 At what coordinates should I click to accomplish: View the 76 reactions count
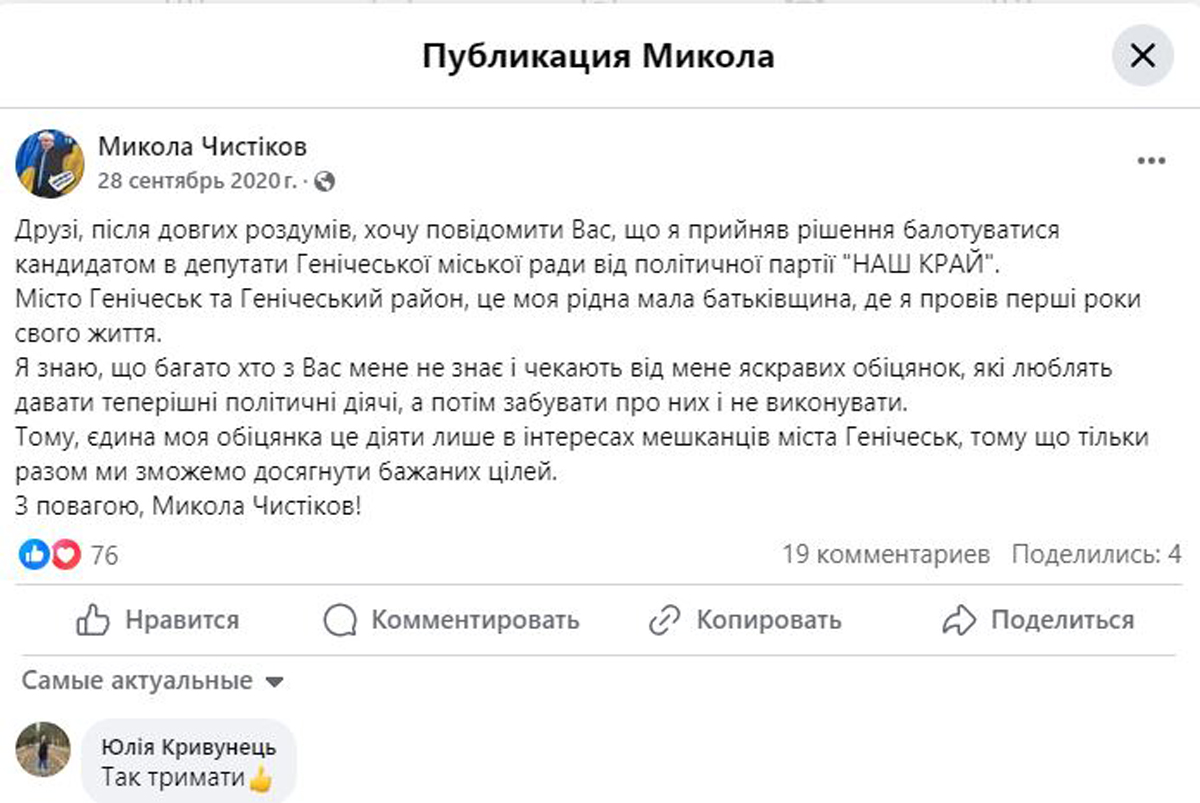[x=104, y=554]
